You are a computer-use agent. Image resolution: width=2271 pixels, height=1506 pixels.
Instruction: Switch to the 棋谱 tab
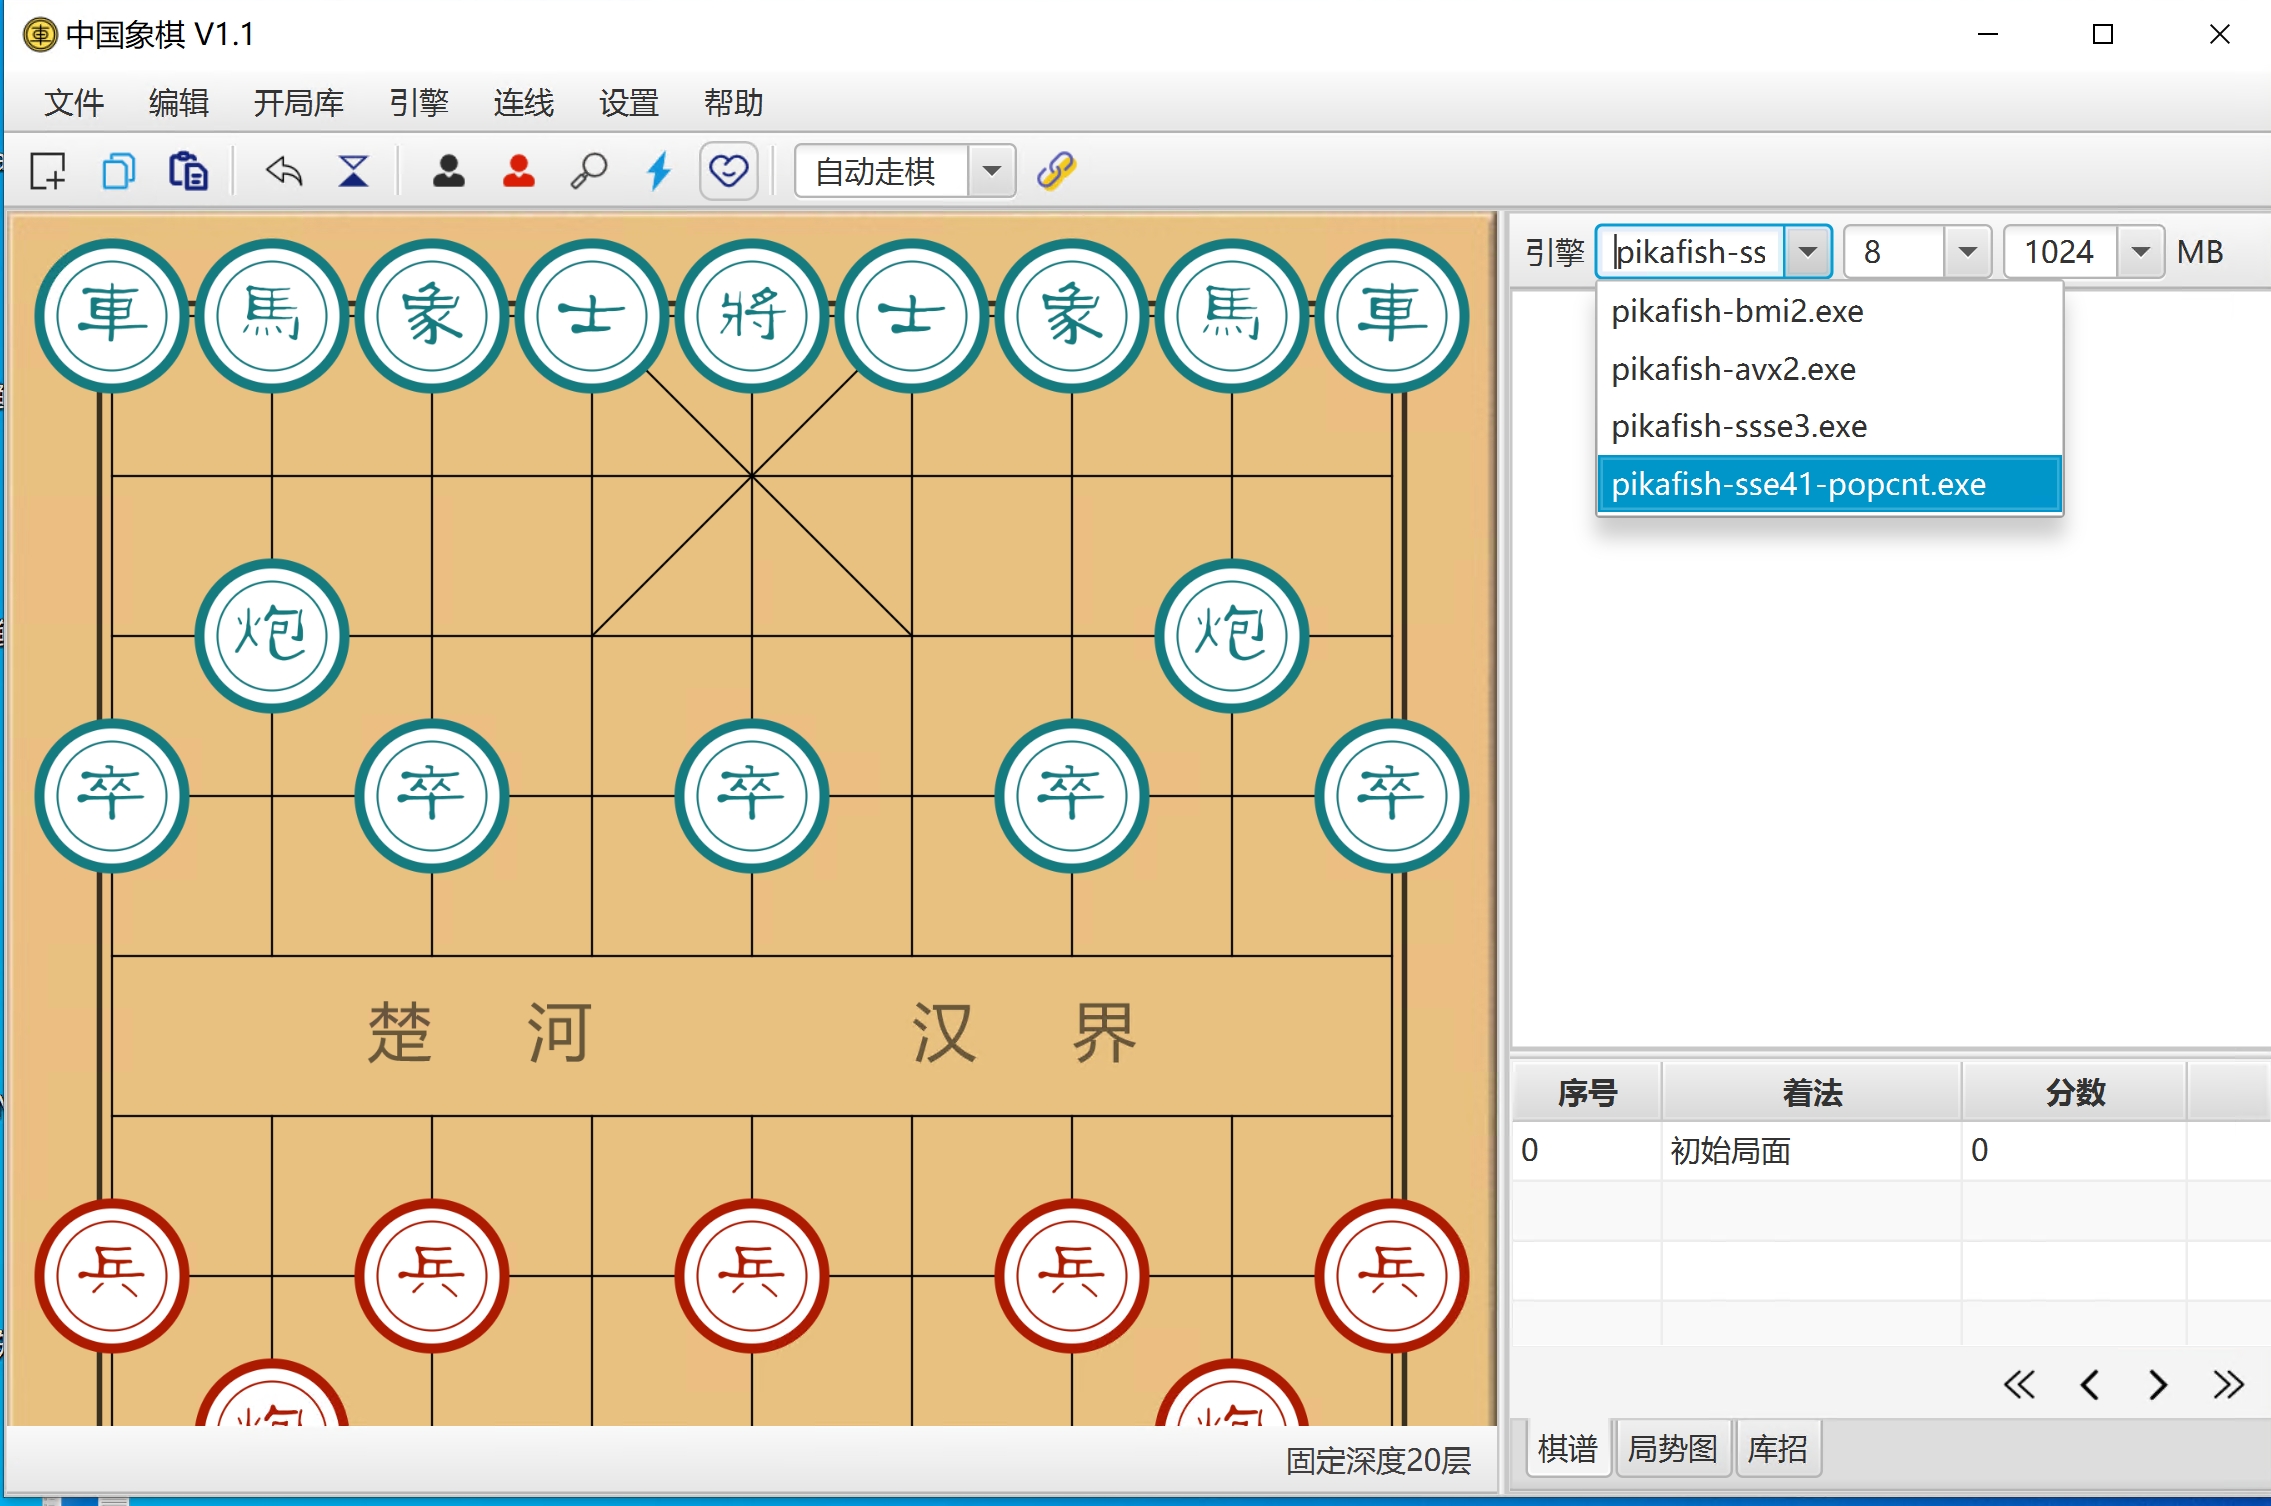coord(1568,1448)
